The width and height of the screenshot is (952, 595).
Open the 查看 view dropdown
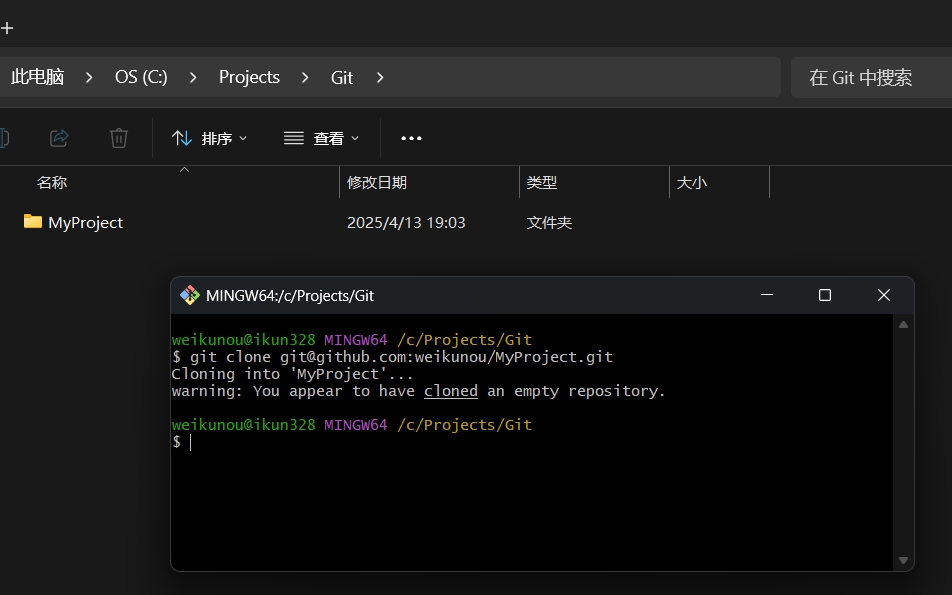point(322,138)
